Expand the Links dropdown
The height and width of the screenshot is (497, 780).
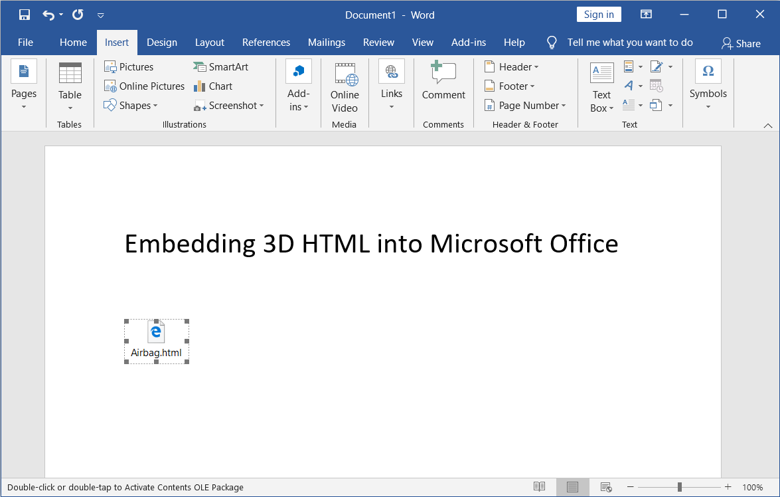391,85
